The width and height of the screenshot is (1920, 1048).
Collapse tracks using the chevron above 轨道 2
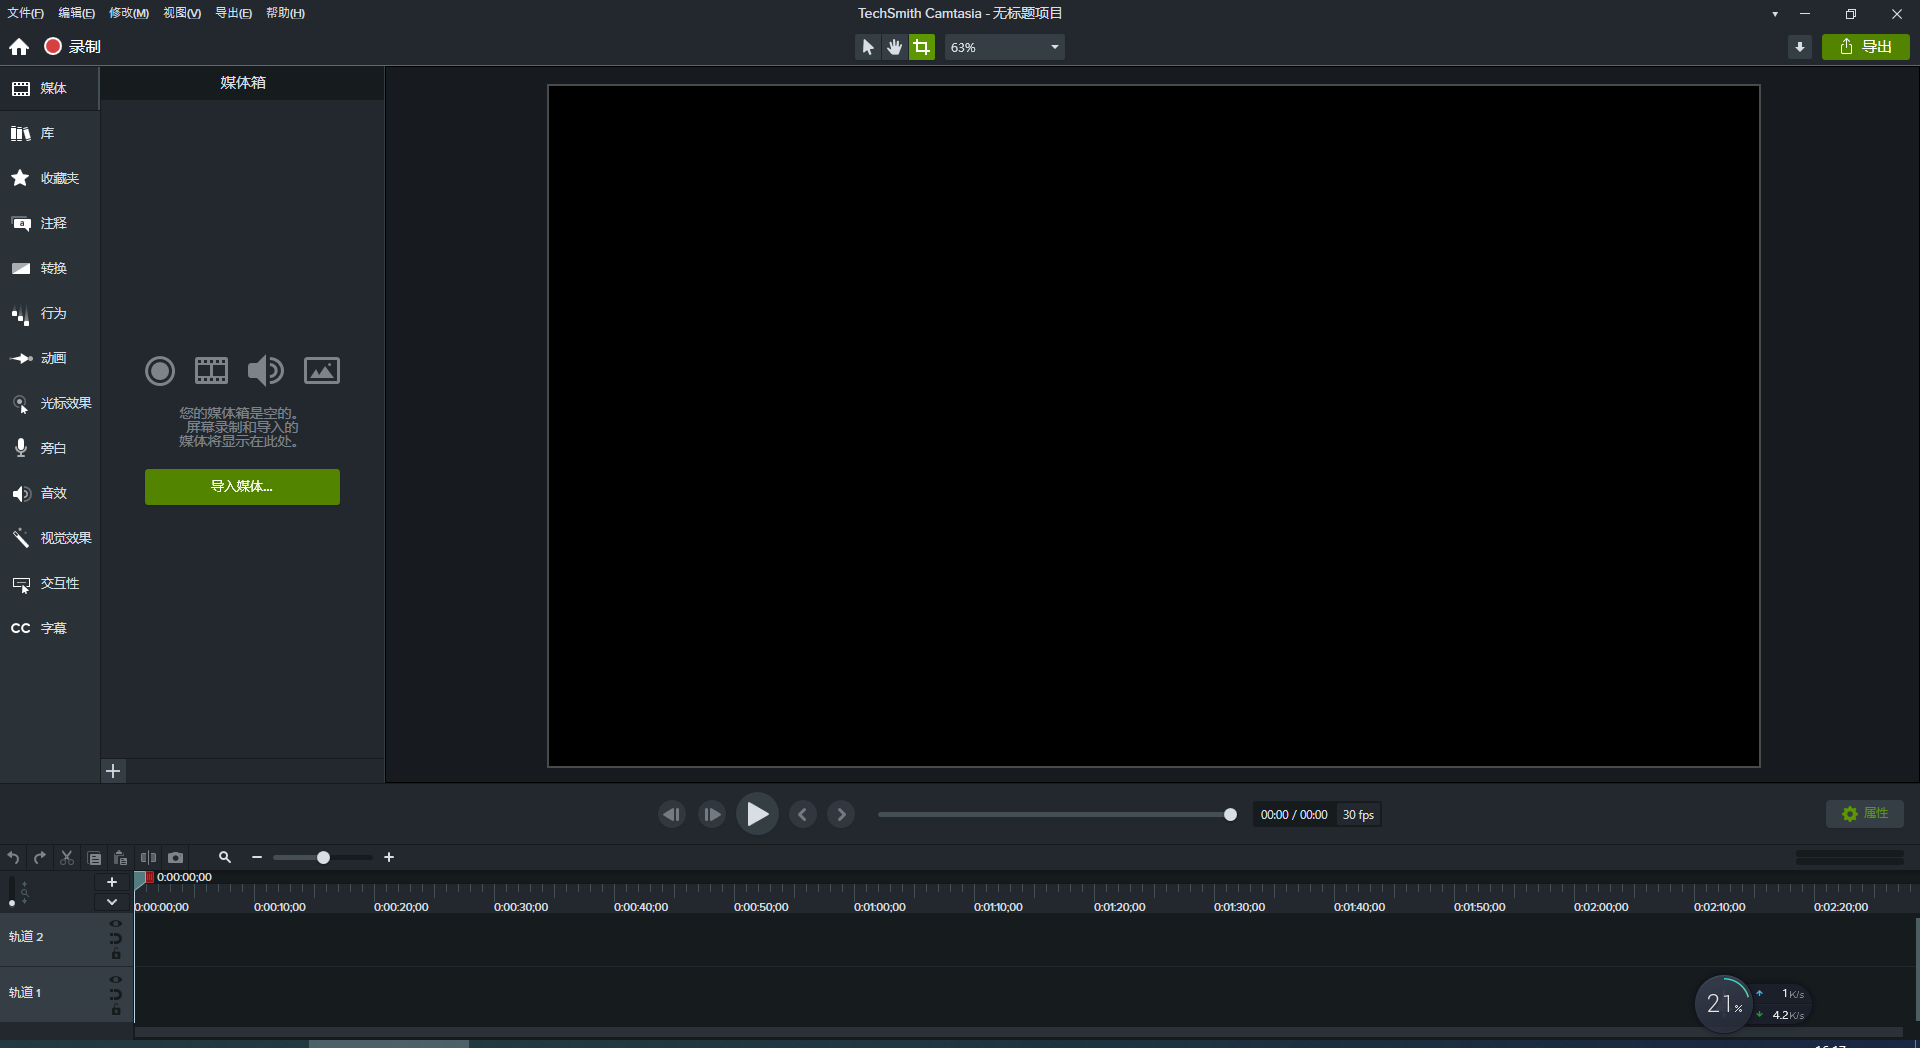pyautogui.click(x=112, y=902)
